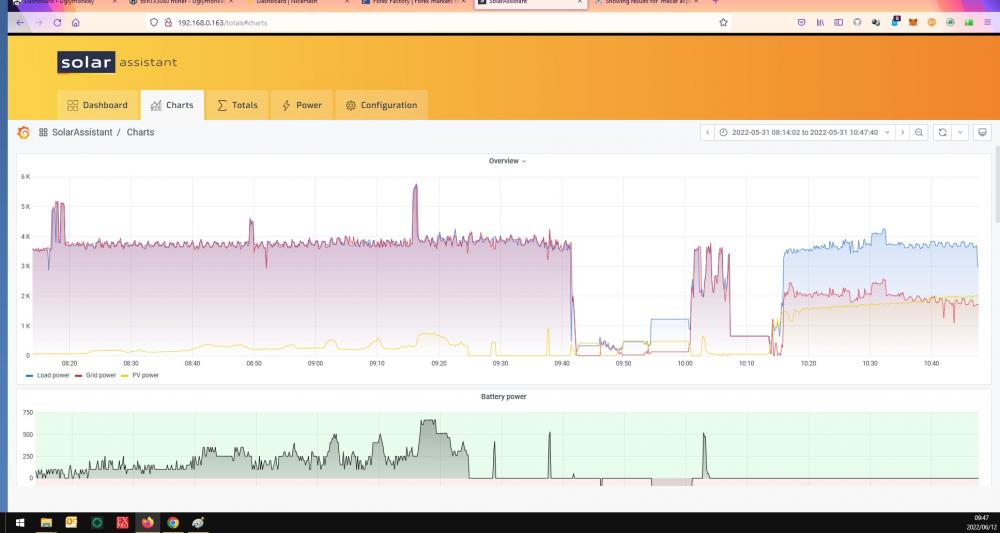Go back in Firefox

pyautogui.click(x=20, y=22)
